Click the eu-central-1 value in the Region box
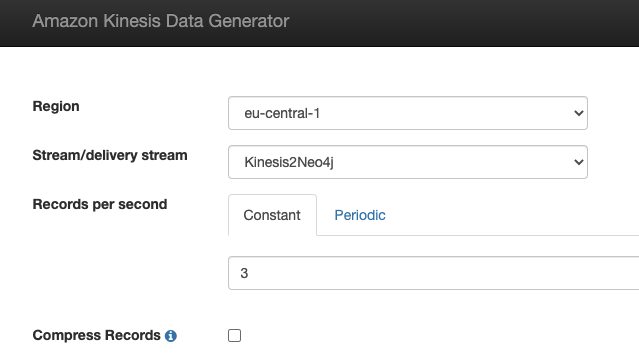Image resolution: width=639 pixels, height=362 pixels. (x=282, y=113)
